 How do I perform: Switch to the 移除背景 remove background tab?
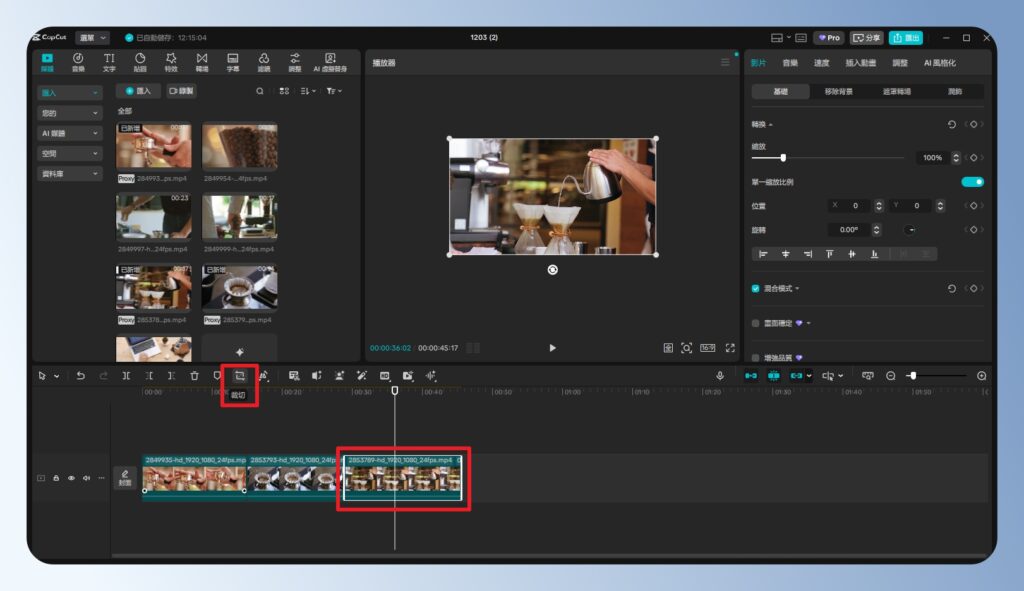(x=838, y=91)
